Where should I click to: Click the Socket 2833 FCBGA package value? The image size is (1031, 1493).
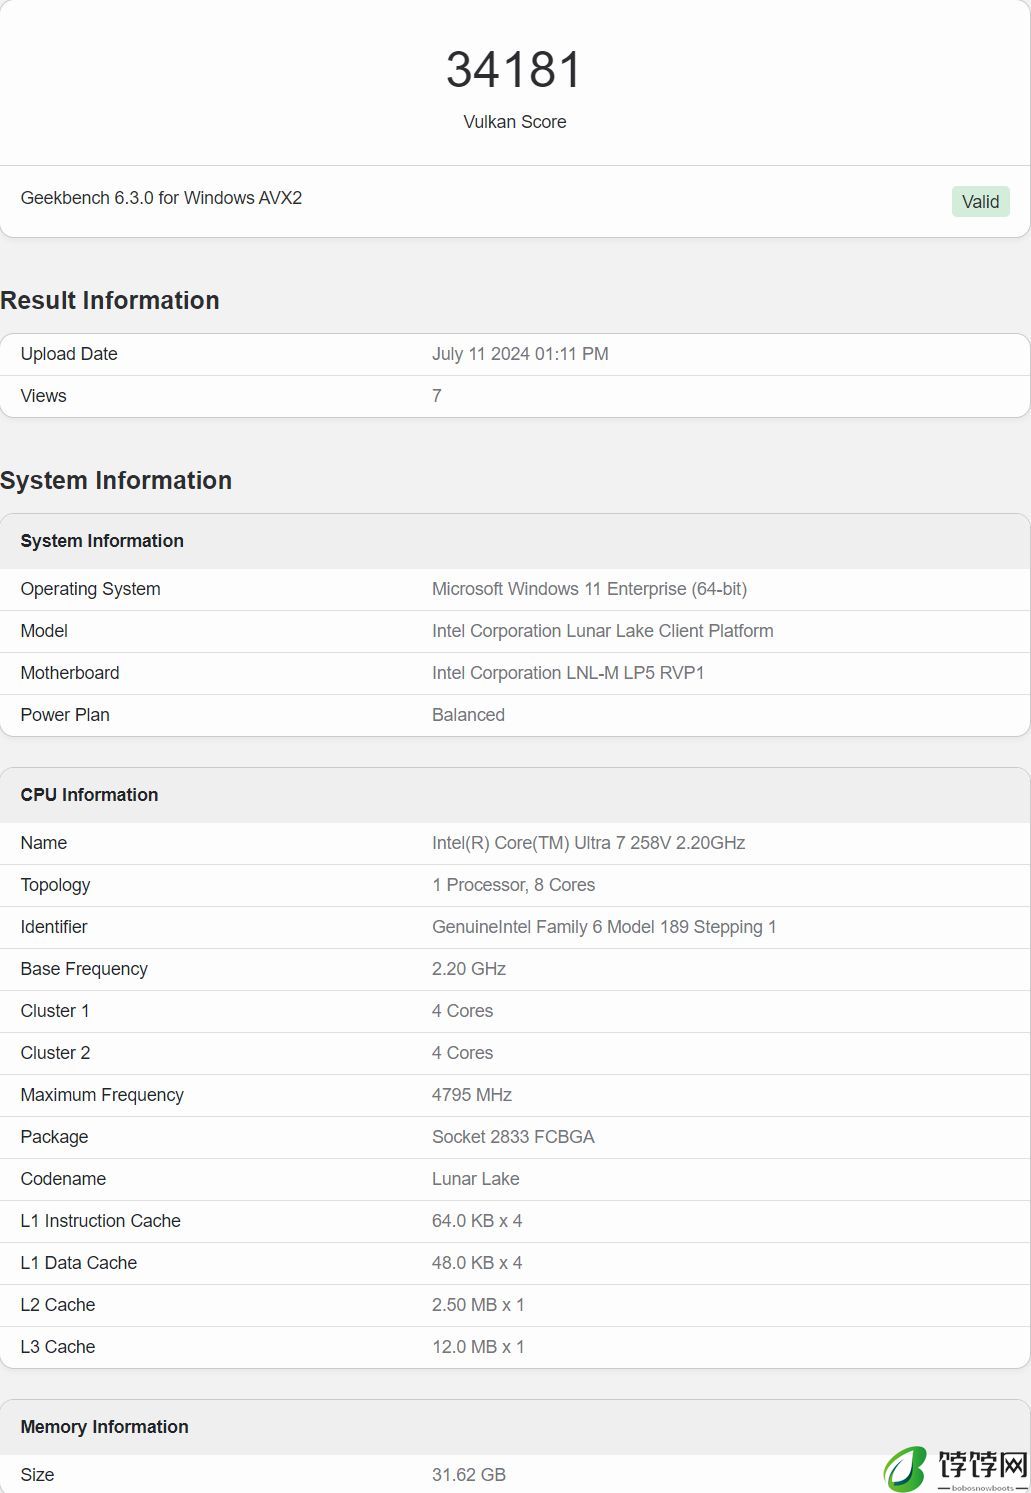point(513,1137)
